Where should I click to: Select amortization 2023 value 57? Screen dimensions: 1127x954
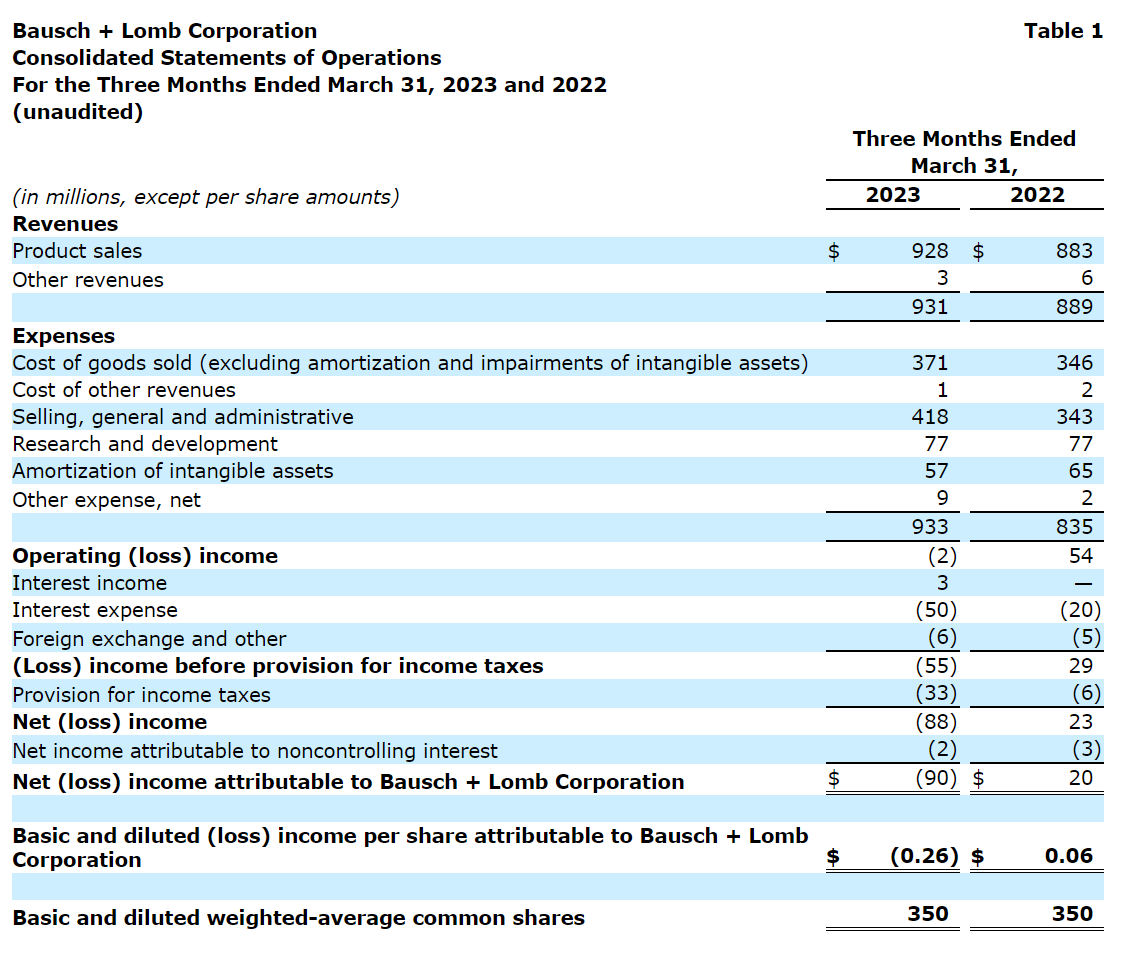[x=937, y=471]
